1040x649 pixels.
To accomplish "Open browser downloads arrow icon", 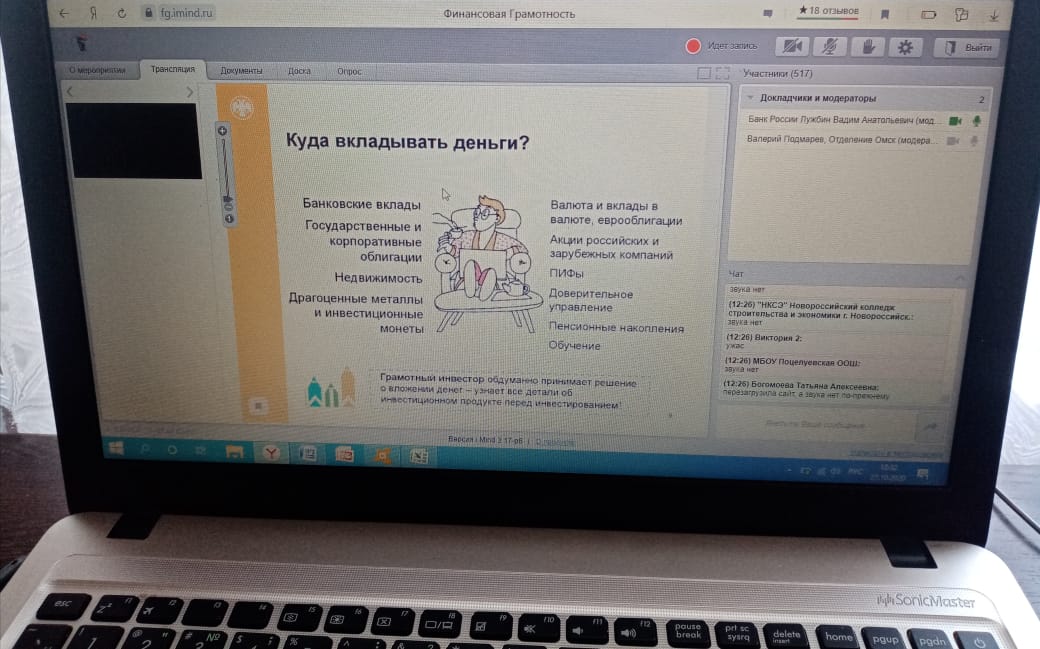I will tap(994, 15).
